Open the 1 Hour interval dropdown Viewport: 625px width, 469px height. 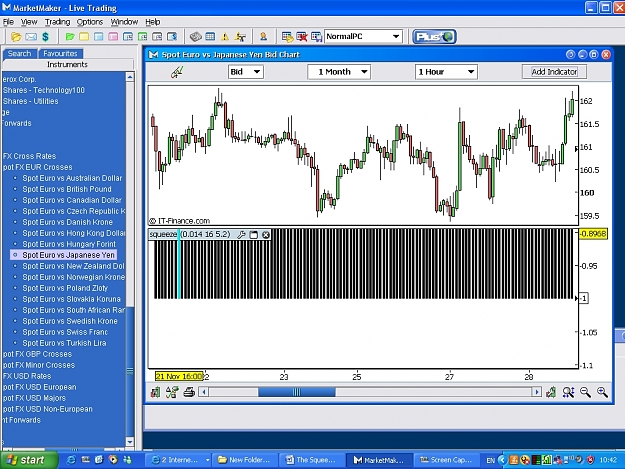(446, 72)
